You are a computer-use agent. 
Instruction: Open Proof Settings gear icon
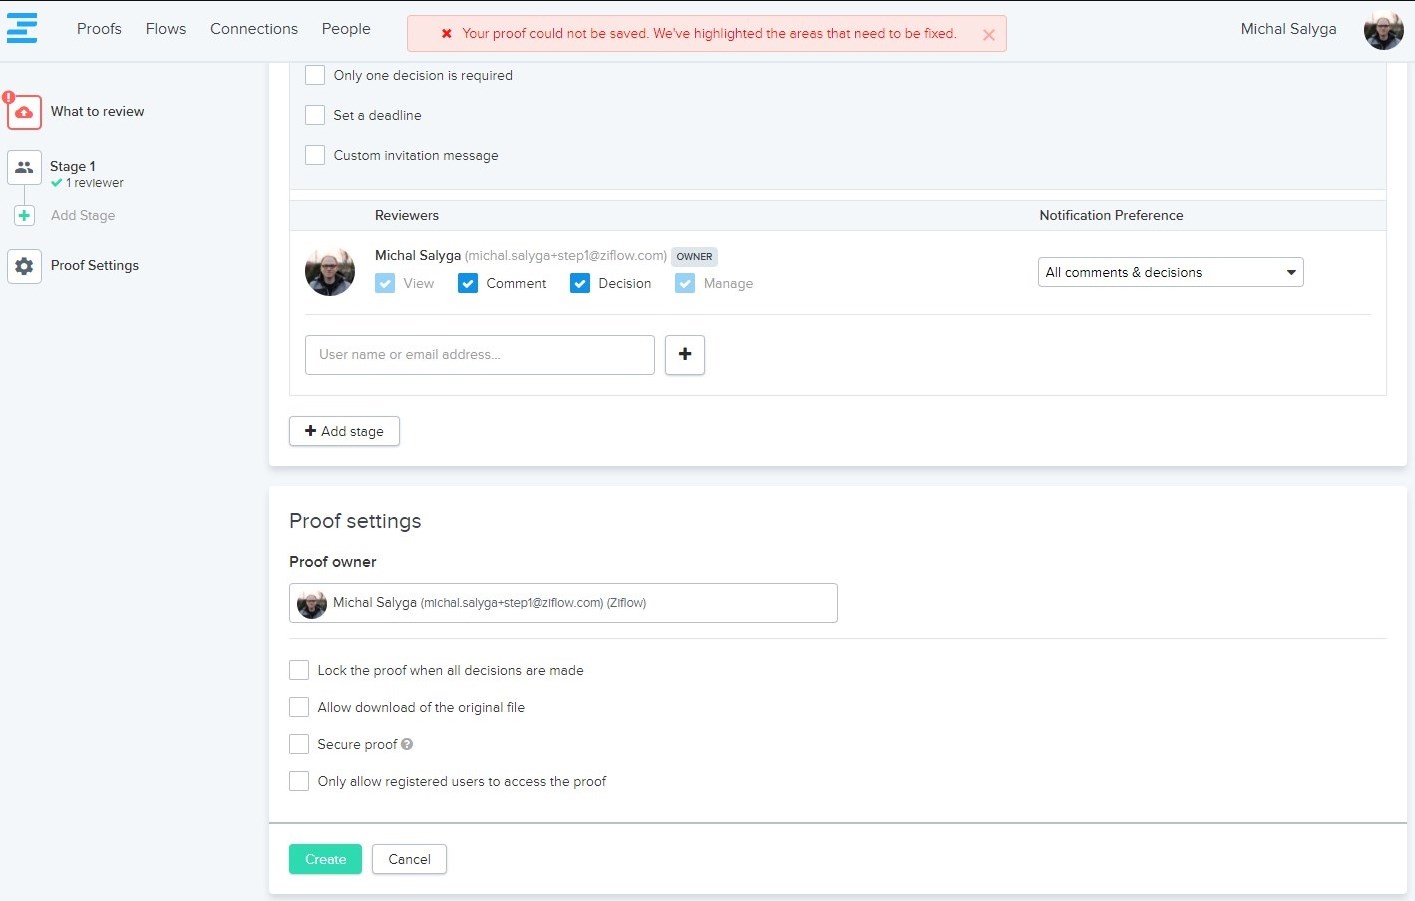pos(24,266)
